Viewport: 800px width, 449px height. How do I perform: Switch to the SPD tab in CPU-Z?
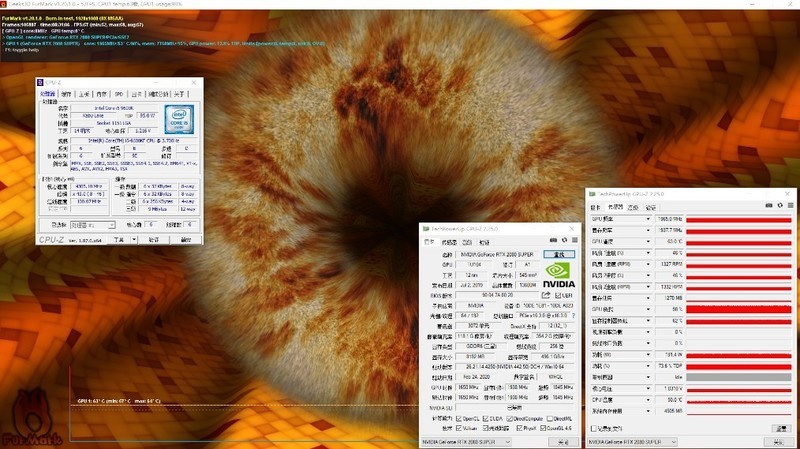click(x=118, y=92)
